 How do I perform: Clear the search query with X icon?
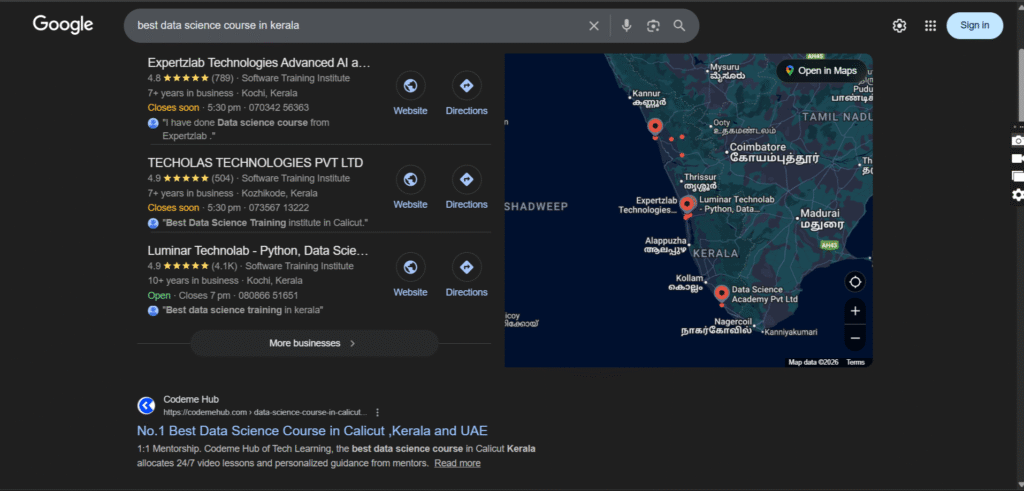[x=594, y=26]
